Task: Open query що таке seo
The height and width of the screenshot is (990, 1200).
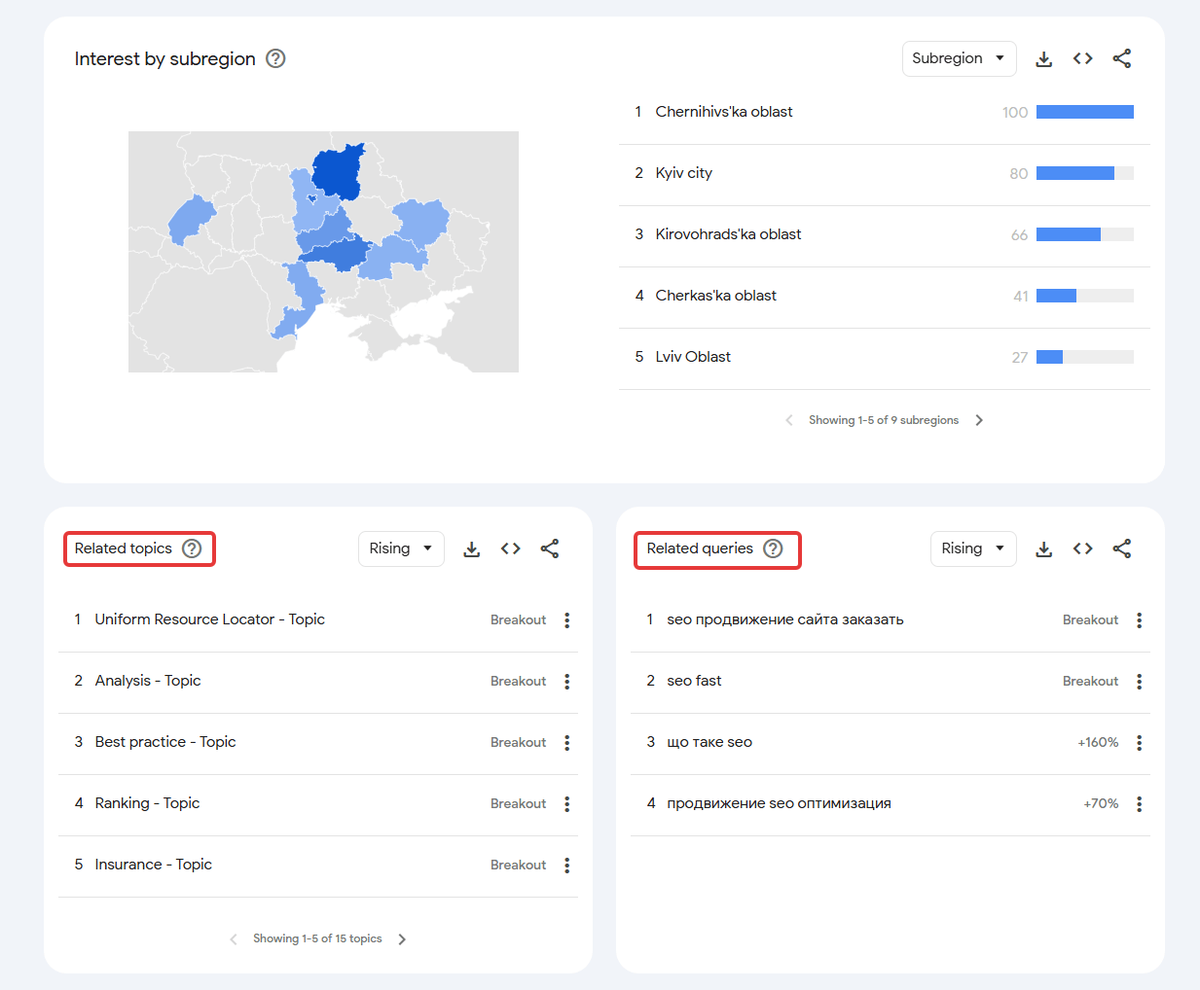Action: click(x=709, y=742)
